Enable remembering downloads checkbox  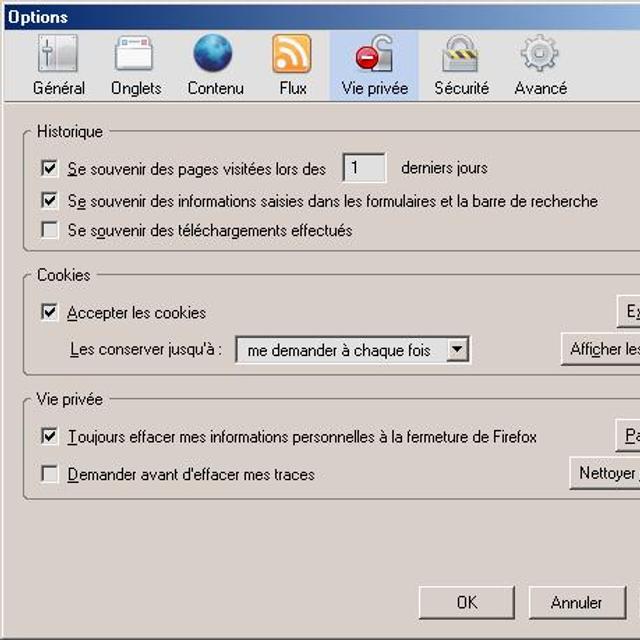tap(49, 230)
